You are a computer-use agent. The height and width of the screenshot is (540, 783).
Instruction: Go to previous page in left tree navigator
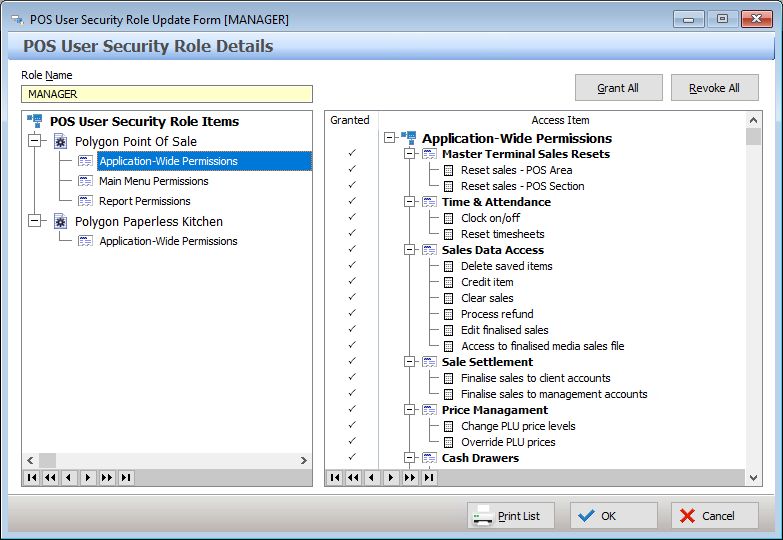pyautogui.click(x=50, y=478)
